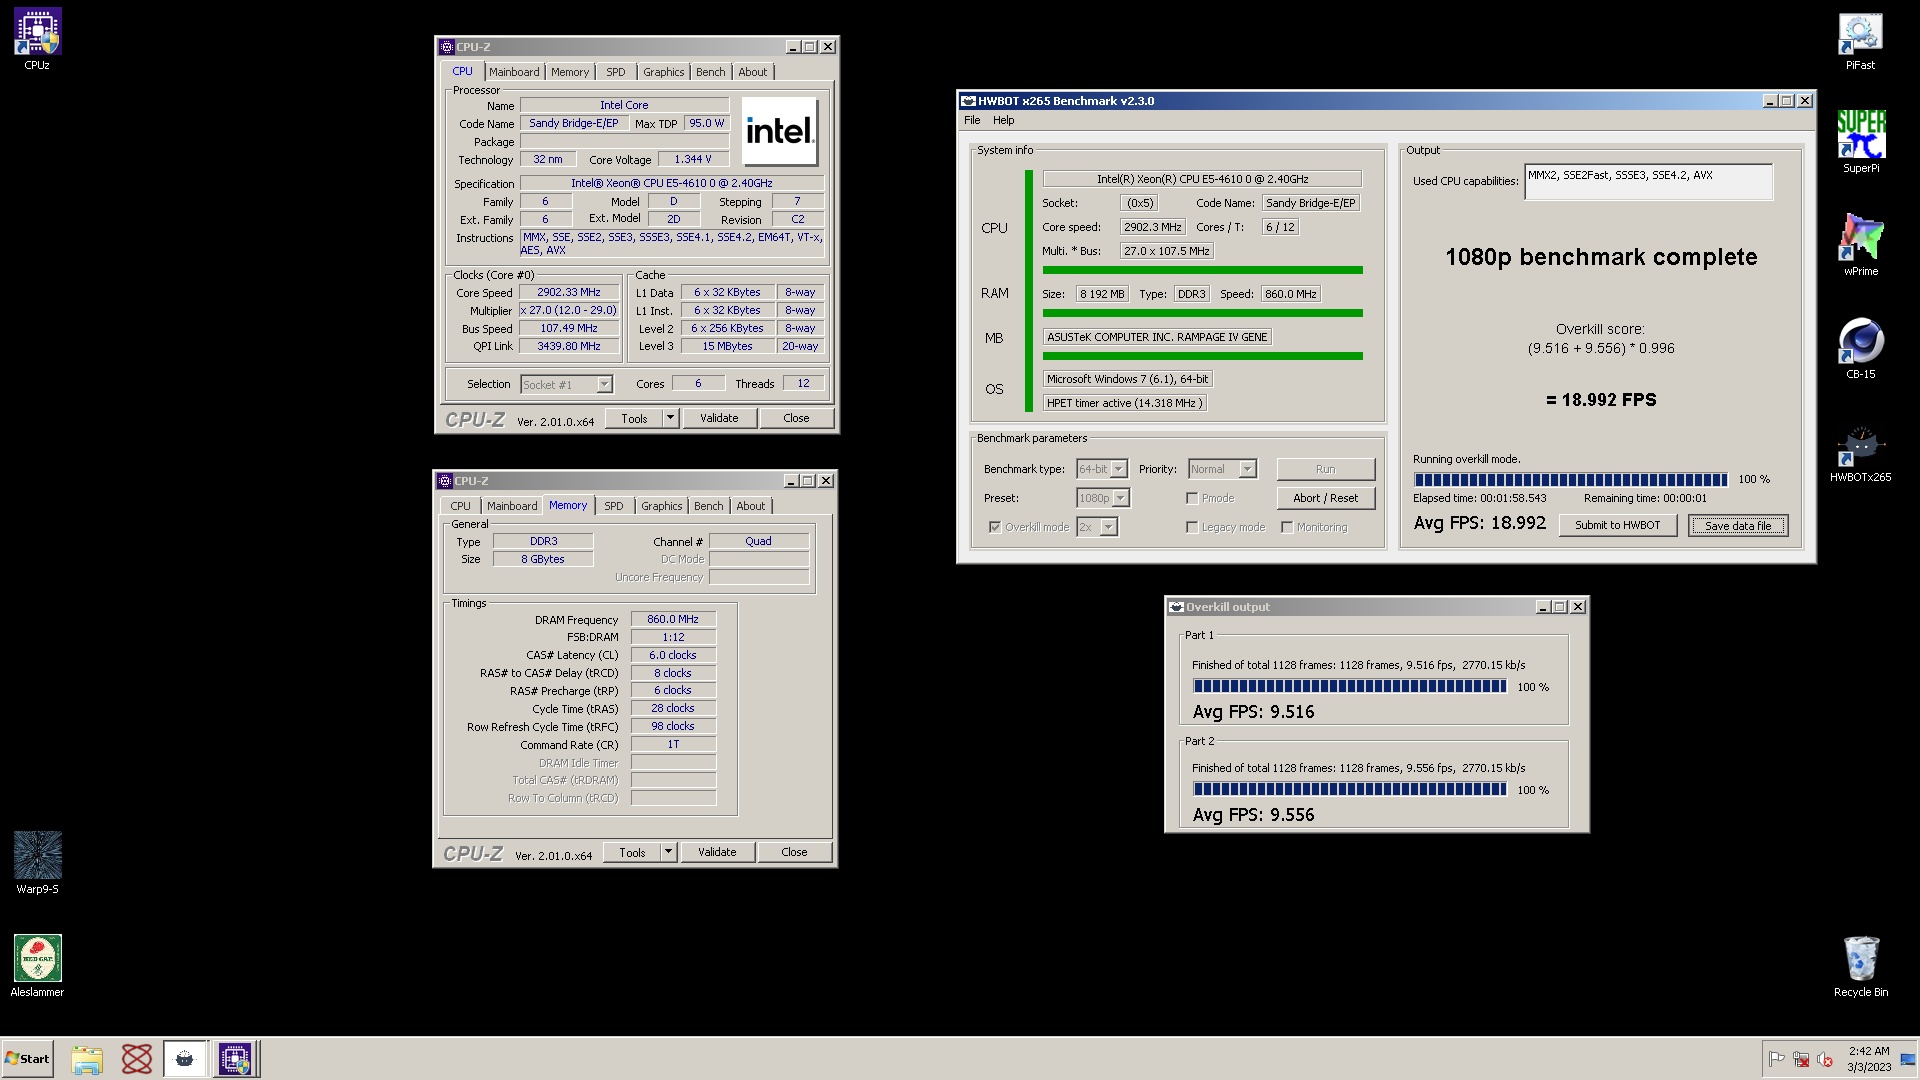1920x1080 pixels.
Task: Click Validate in upper CPU-Z window
Action: pos(719,418)
